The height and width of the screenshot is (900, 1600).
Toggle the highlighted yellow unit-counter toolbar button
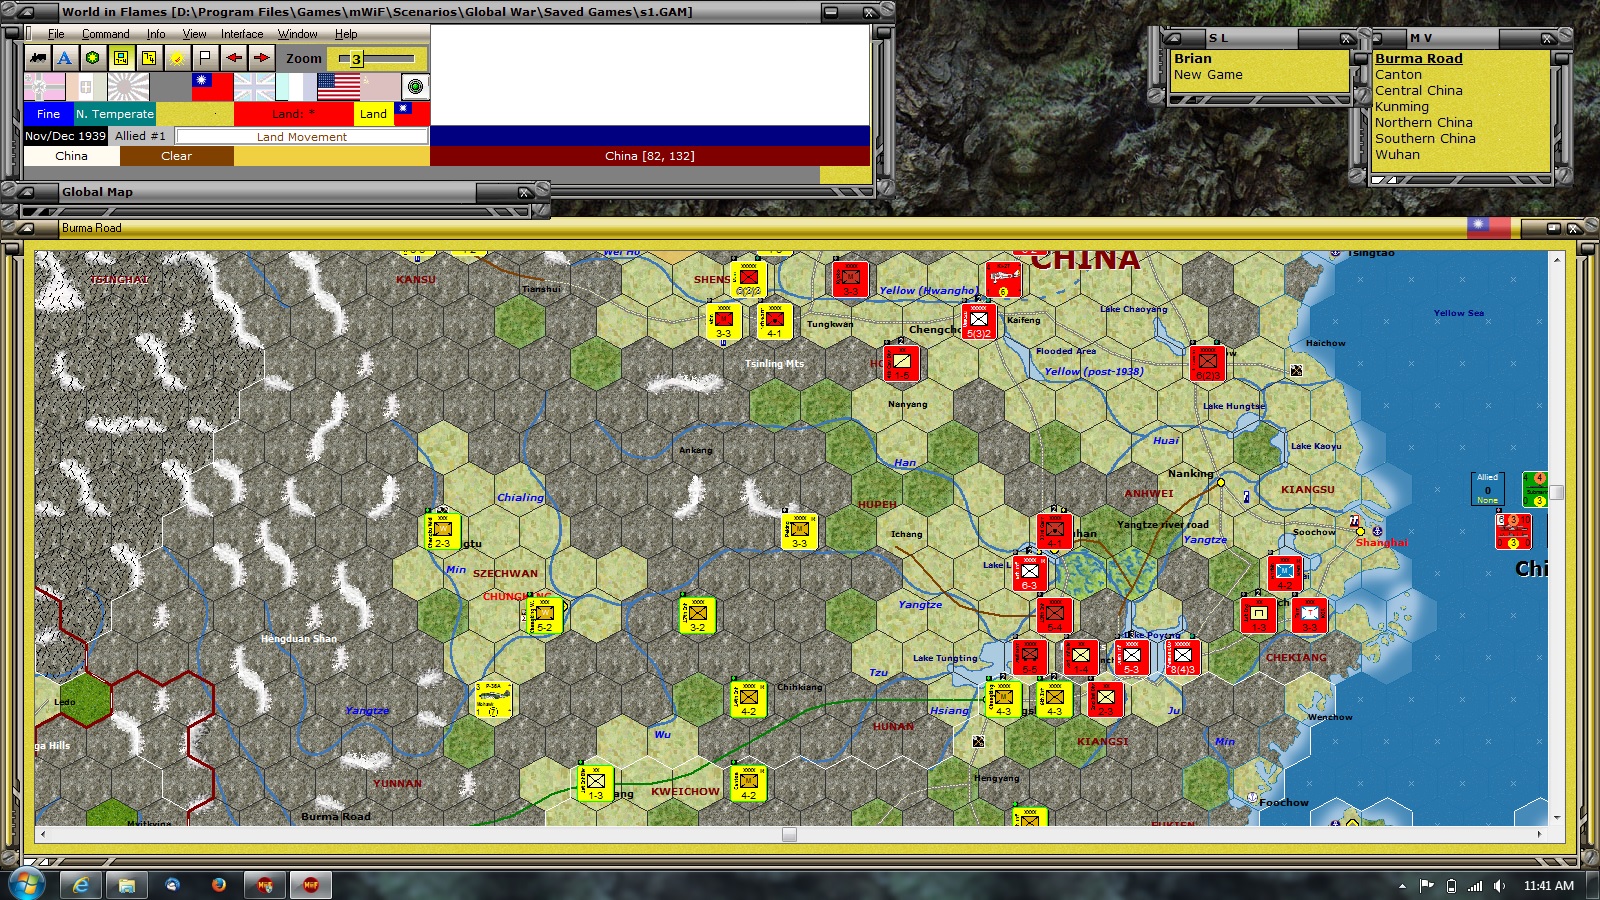(121, 58)
